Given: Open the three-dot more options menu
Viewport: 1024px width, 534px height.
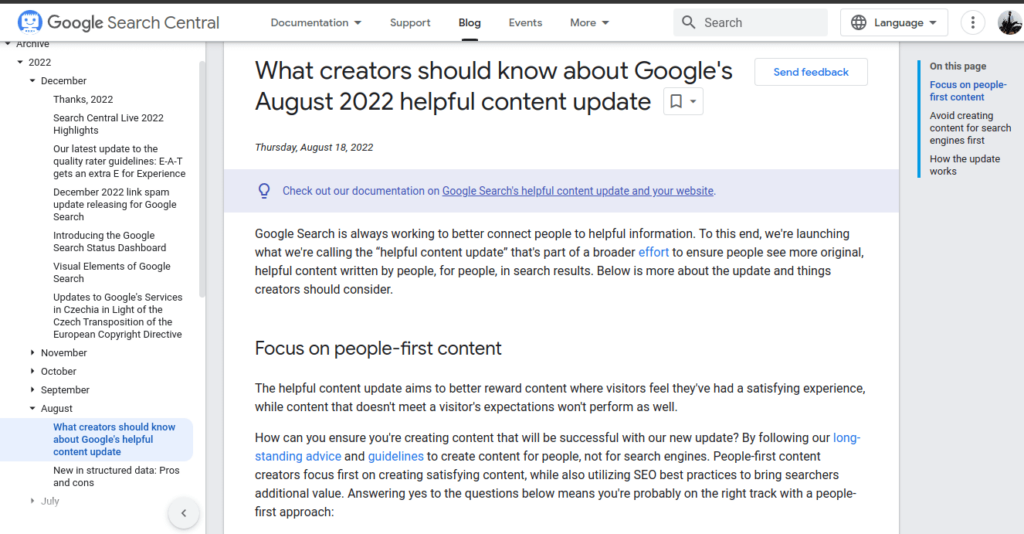Looking at the screenshot, I should point(972,22).
